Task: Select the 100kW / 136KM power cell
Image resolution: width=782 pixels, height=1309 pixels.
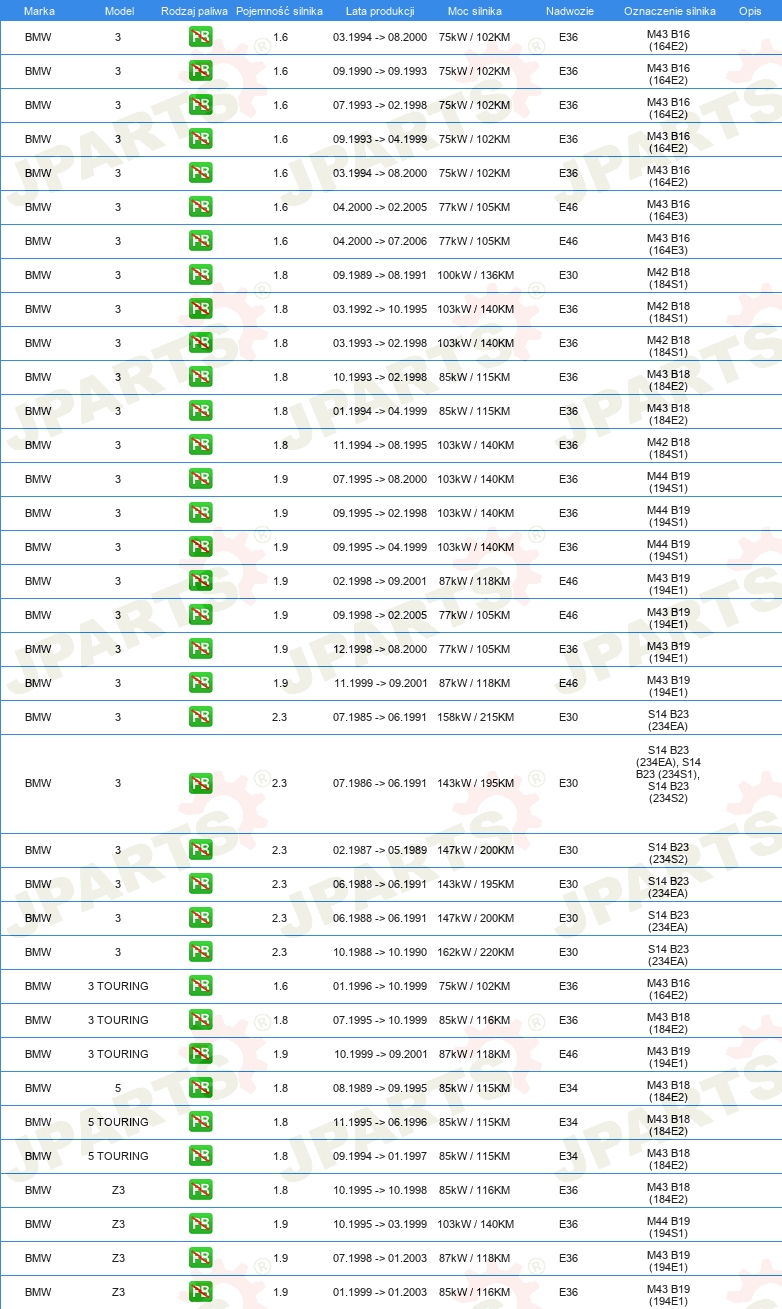Action: click(x=475, y=275)
